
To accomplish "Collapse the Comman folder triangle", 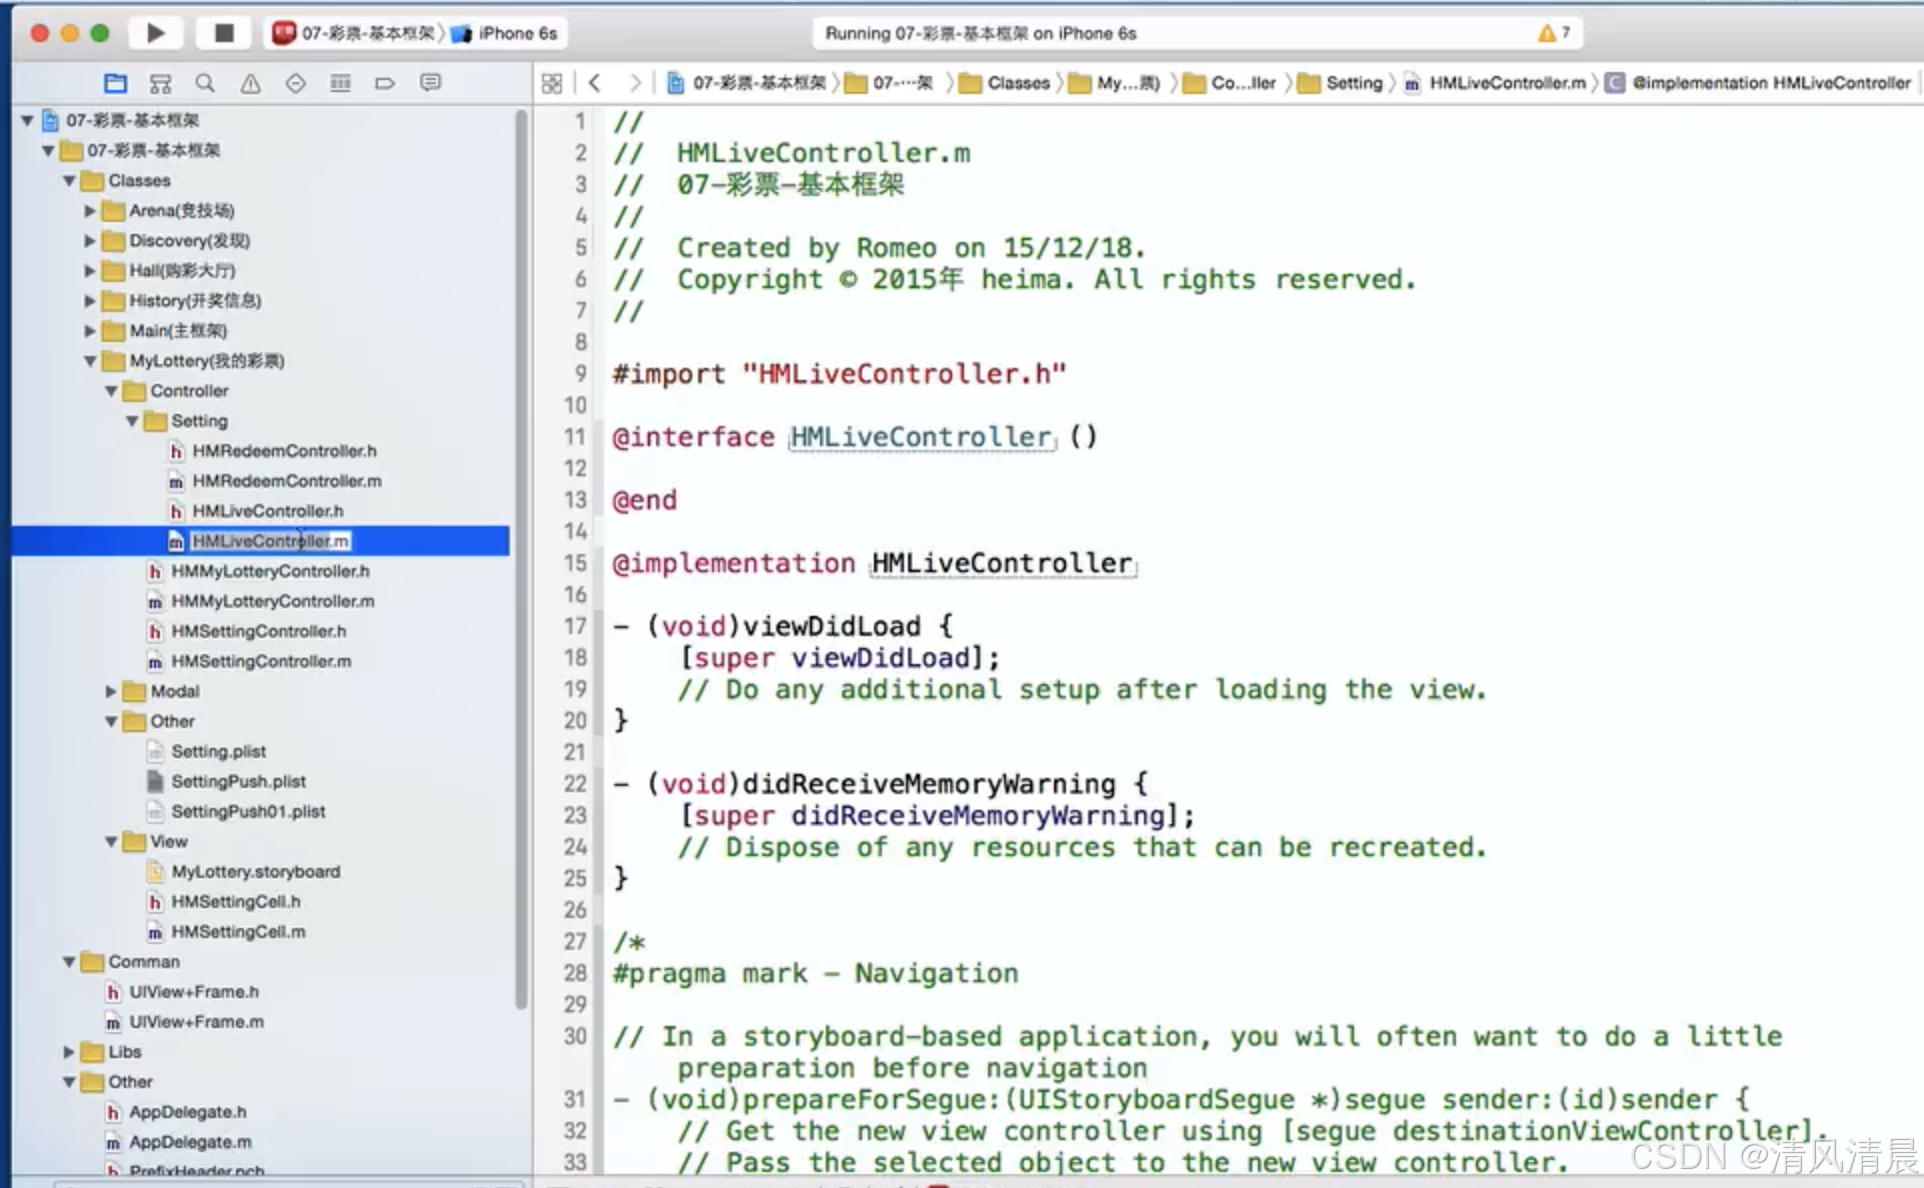I will coord(69,962).
